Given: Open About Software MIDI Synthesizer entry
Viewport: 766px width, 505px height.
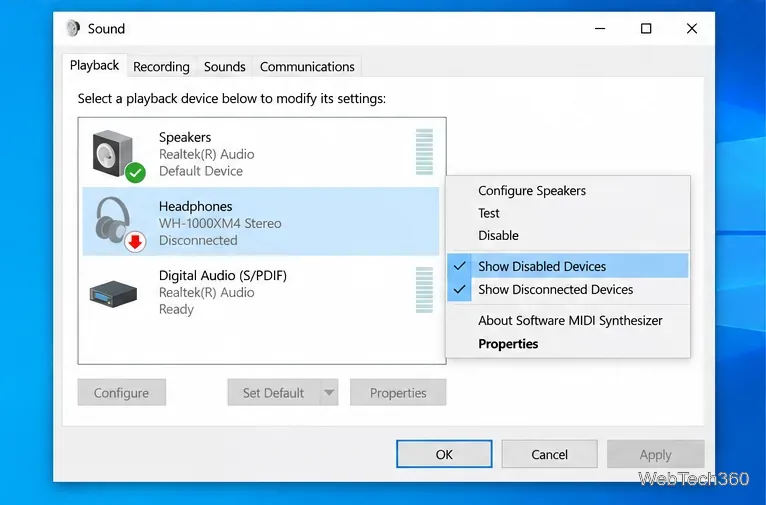Looking at the screenshot, I should pos(568,320).
